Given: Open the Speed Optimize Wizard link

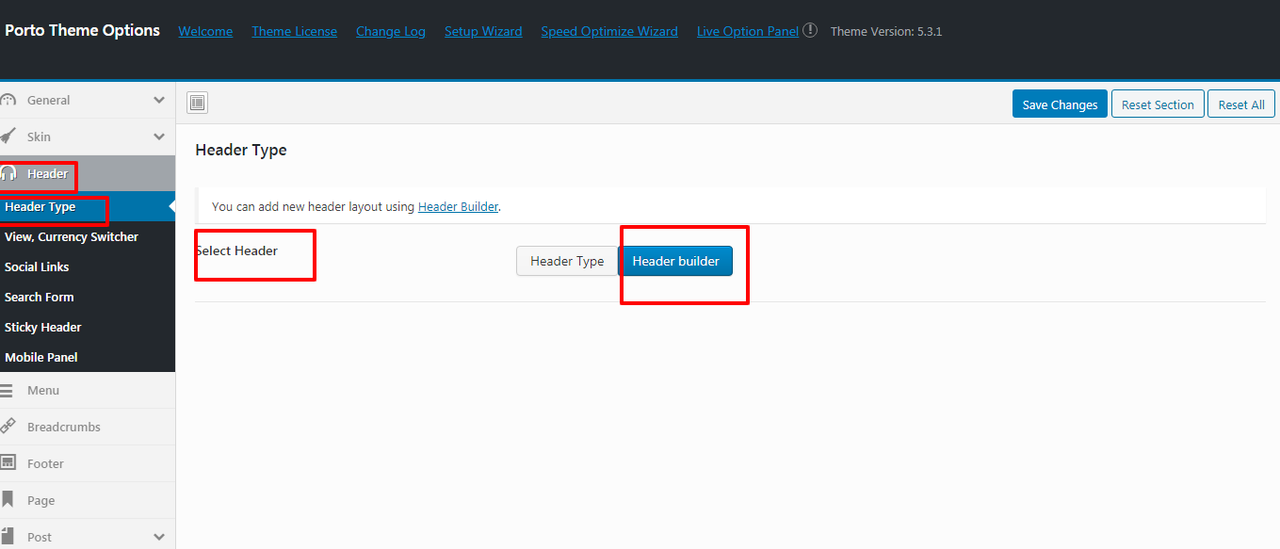Looking at the screenshot, I should click(609, 31).
